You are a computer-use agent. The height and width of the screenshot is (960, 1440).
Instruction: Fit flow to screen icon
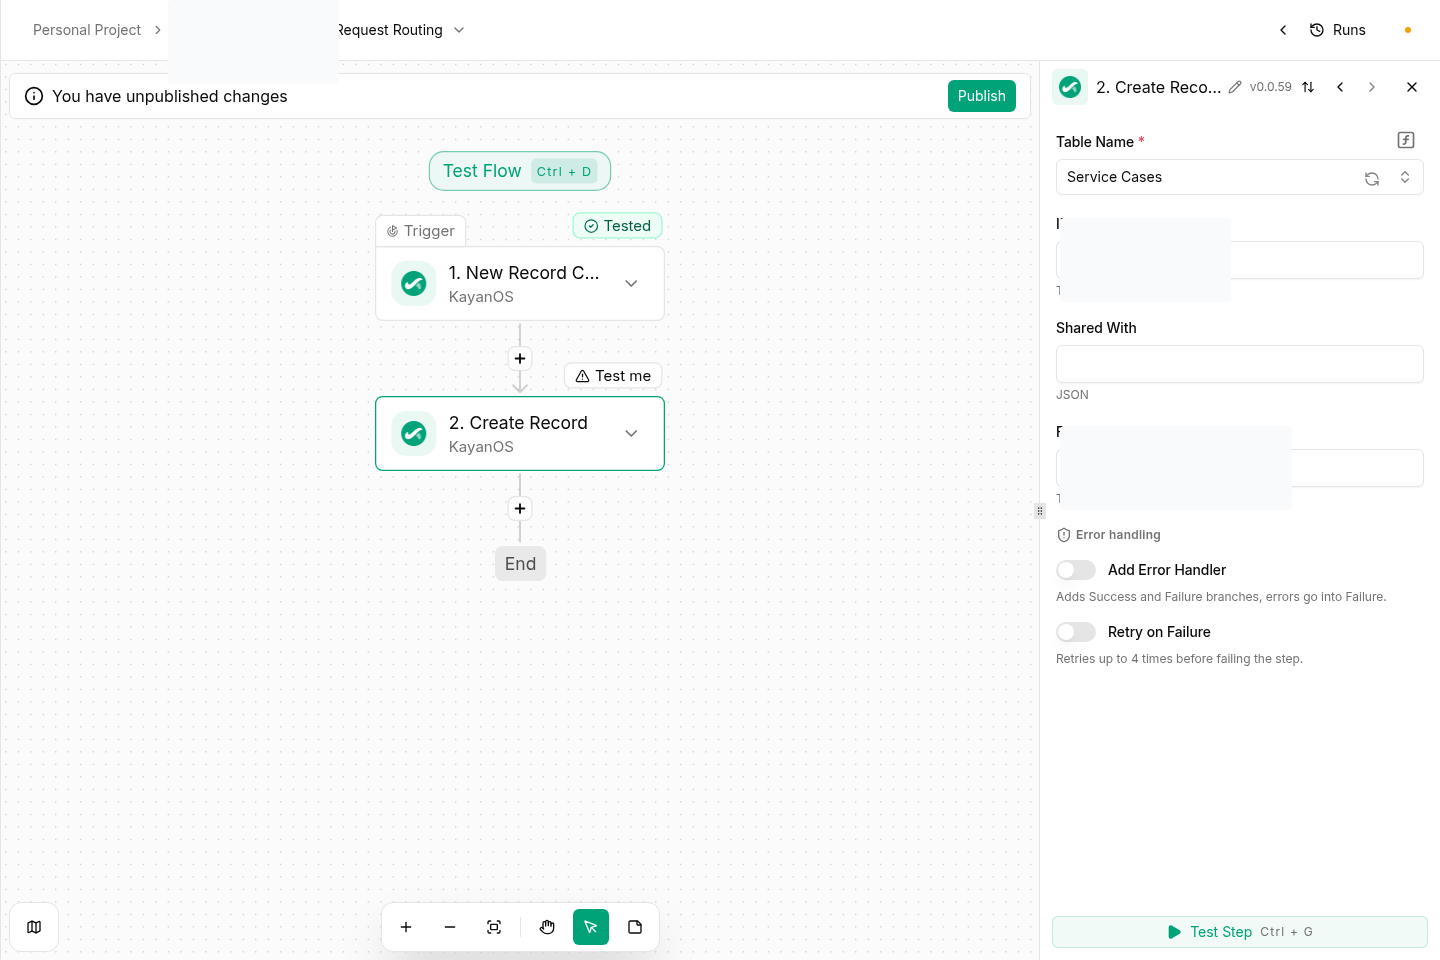point(494,927)
